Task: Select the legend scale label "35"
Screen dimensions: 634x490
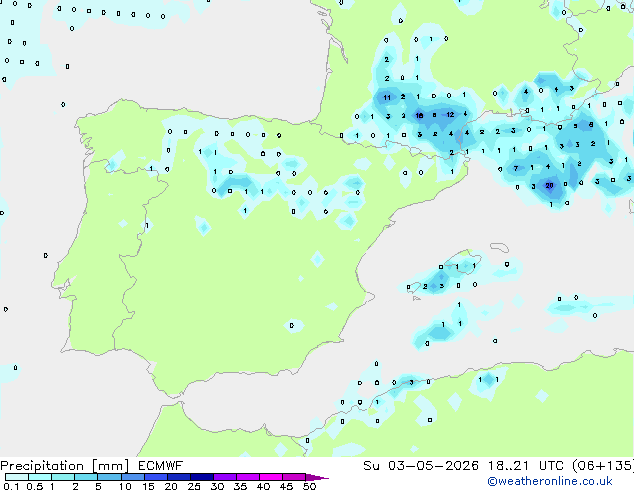Action: pyautogui.click(x=240, y=486)
